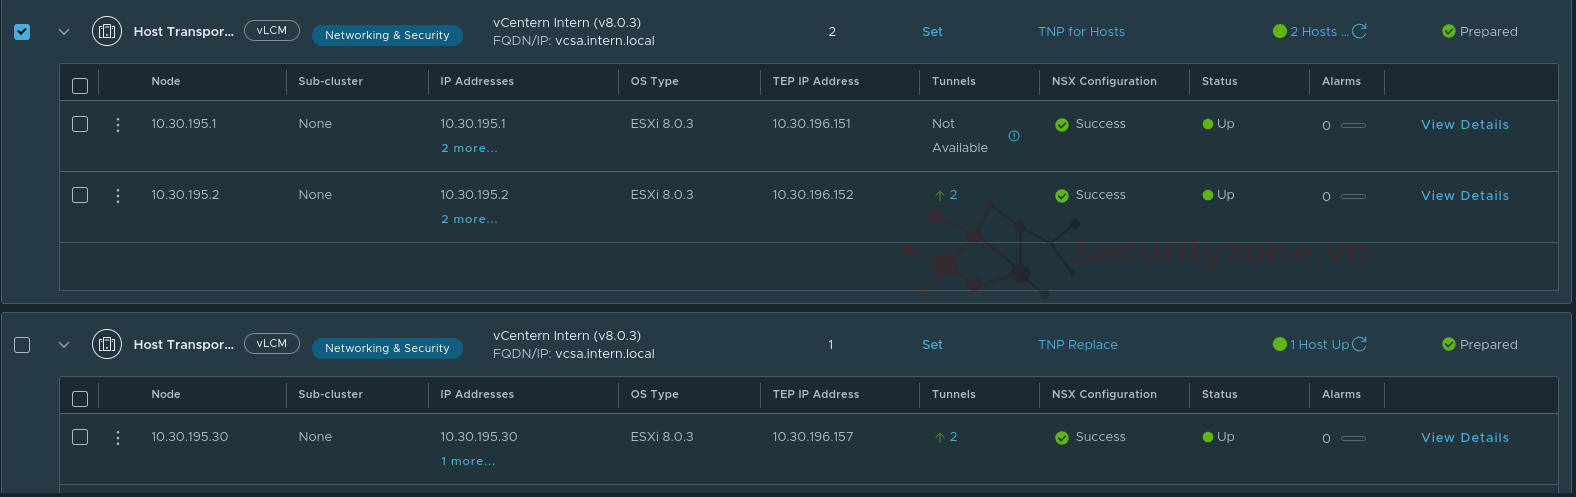Refresh the 1 Host Up status
1576x497 pixels.
pos(1359,344)
